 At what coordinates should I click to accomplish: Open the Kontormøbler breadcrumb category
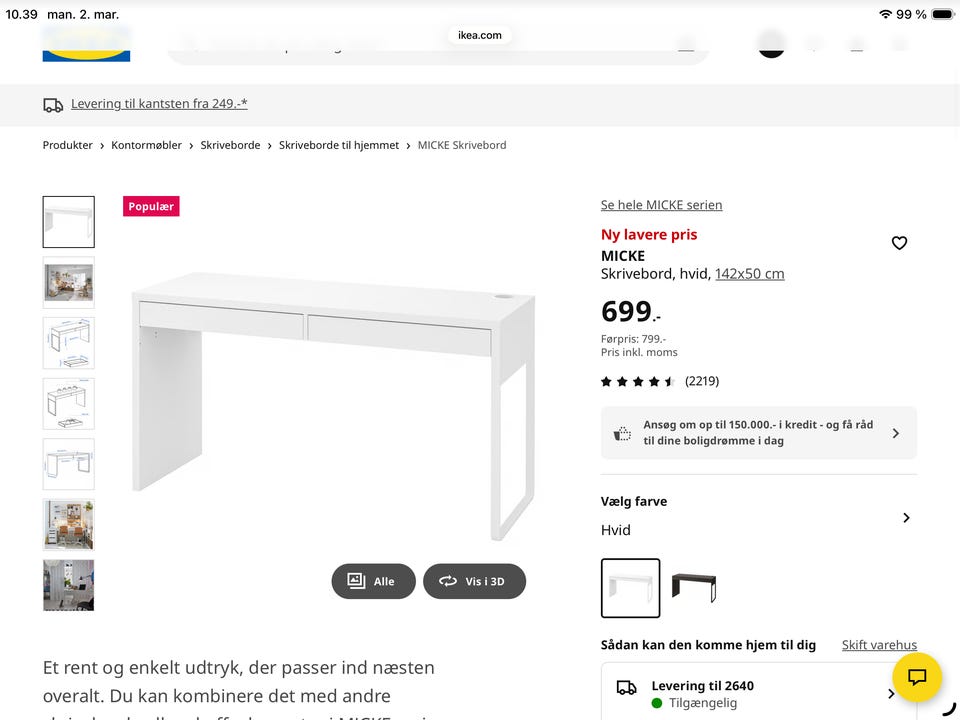click(146, 145)
